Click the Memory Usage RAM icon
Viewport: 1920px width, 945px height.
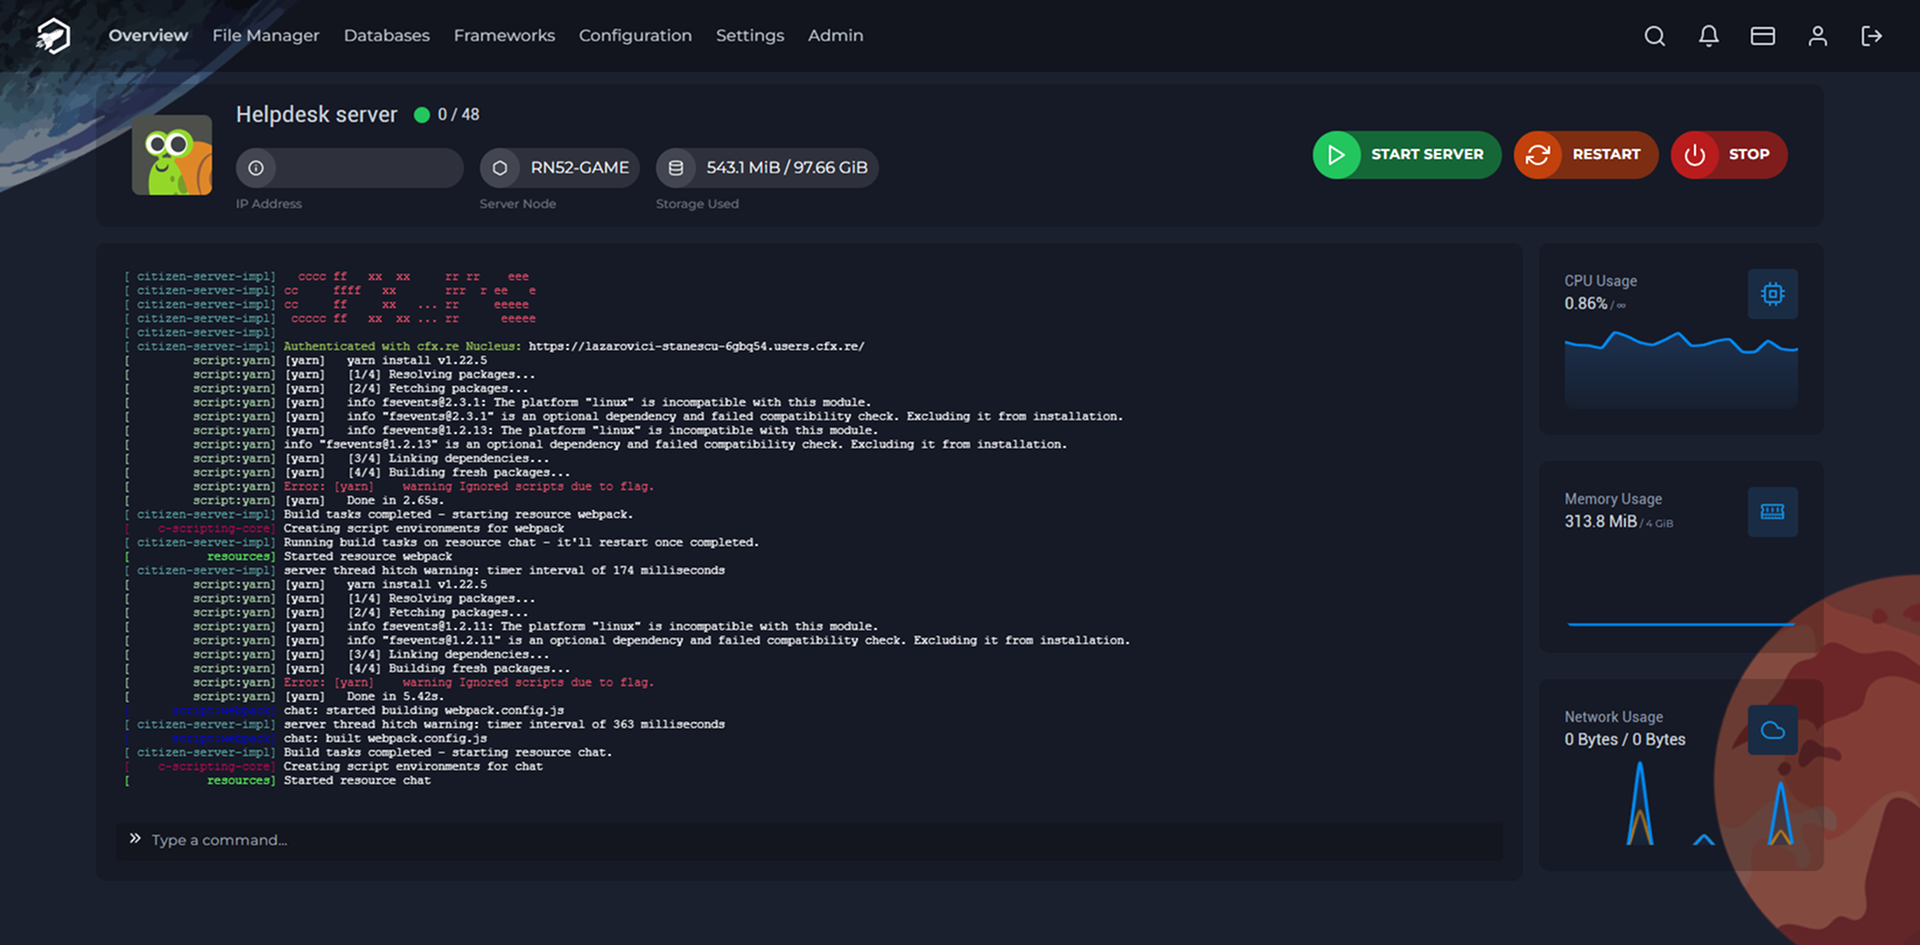[x=1773, y=512]
